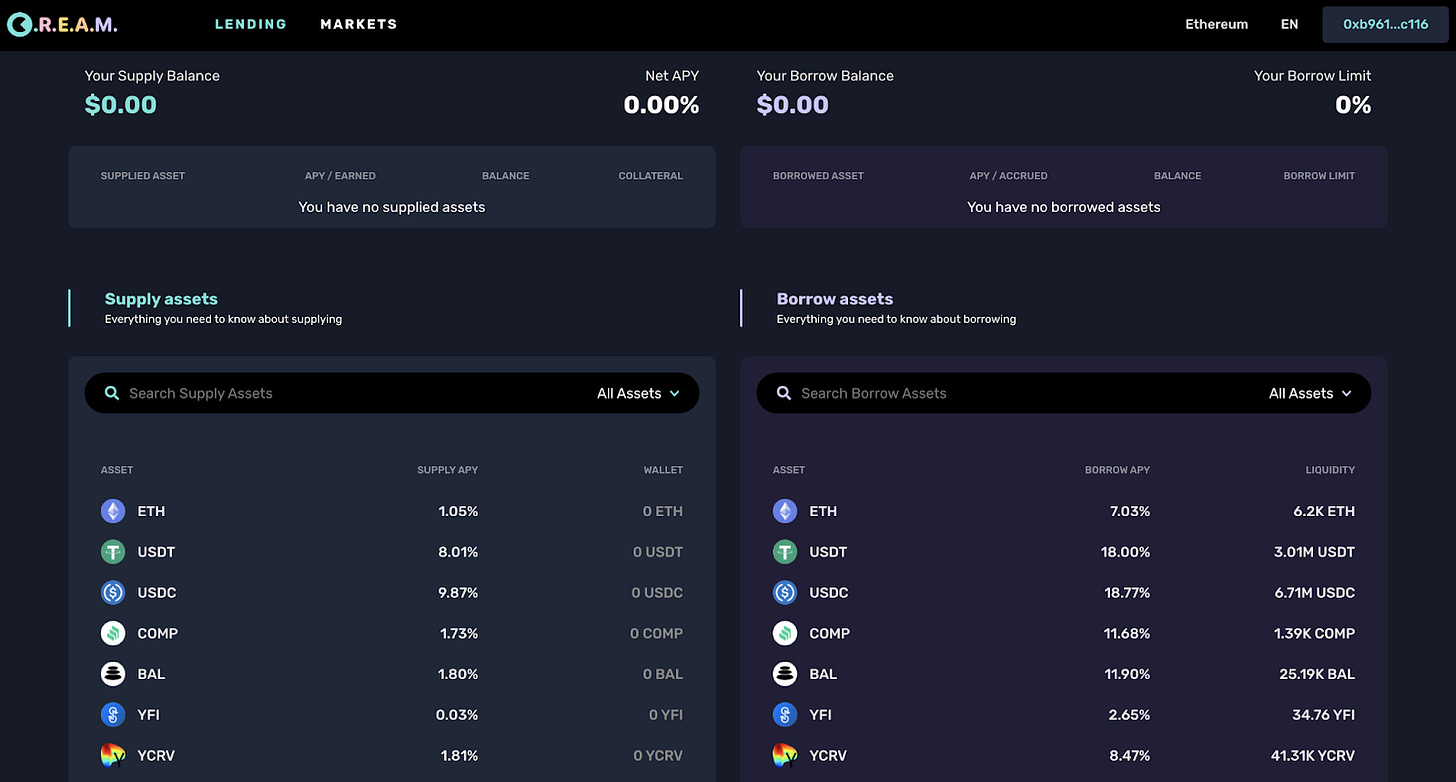Open the All Assets filter for supply
Viewport: 1456px width, 782px height.
pos(638,393)
